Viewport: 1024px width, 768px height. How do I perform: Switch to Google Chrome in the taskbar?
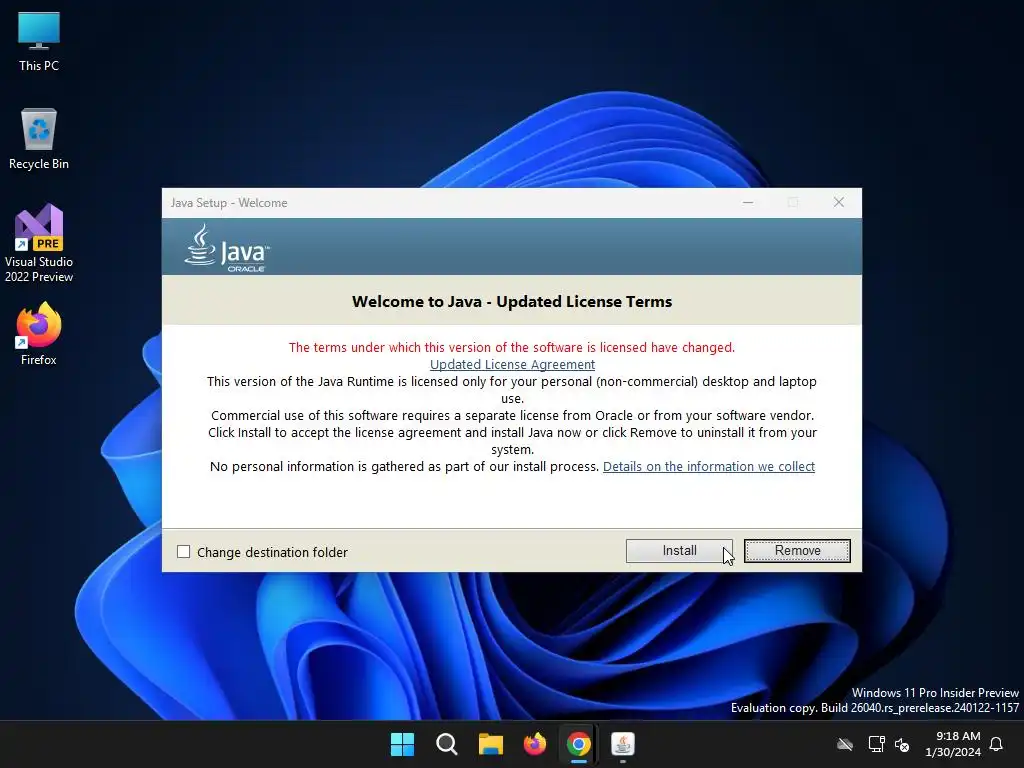(x=579, y=744)
